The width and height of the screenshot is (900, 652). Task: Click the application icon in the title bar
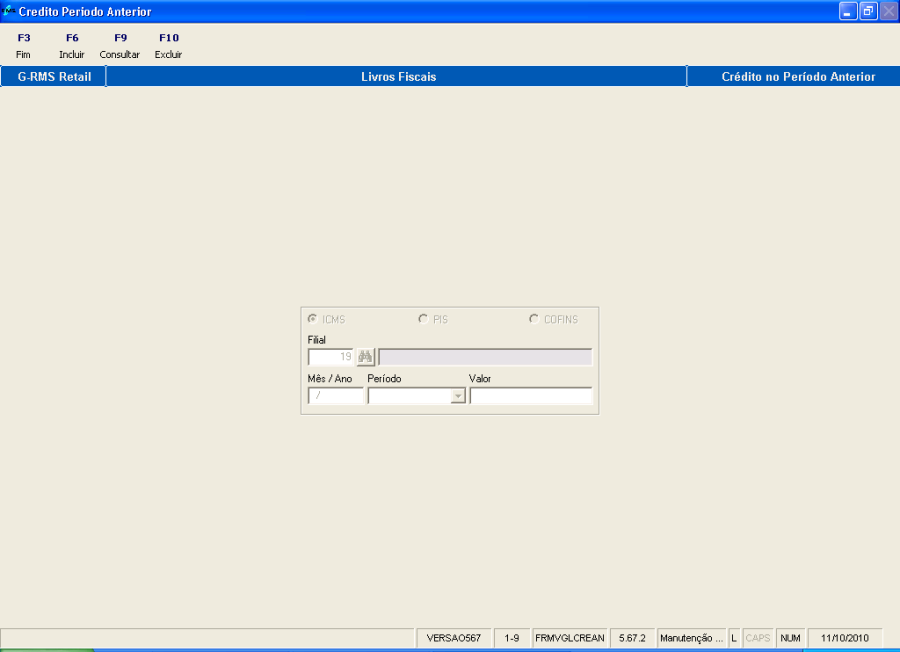8,11
